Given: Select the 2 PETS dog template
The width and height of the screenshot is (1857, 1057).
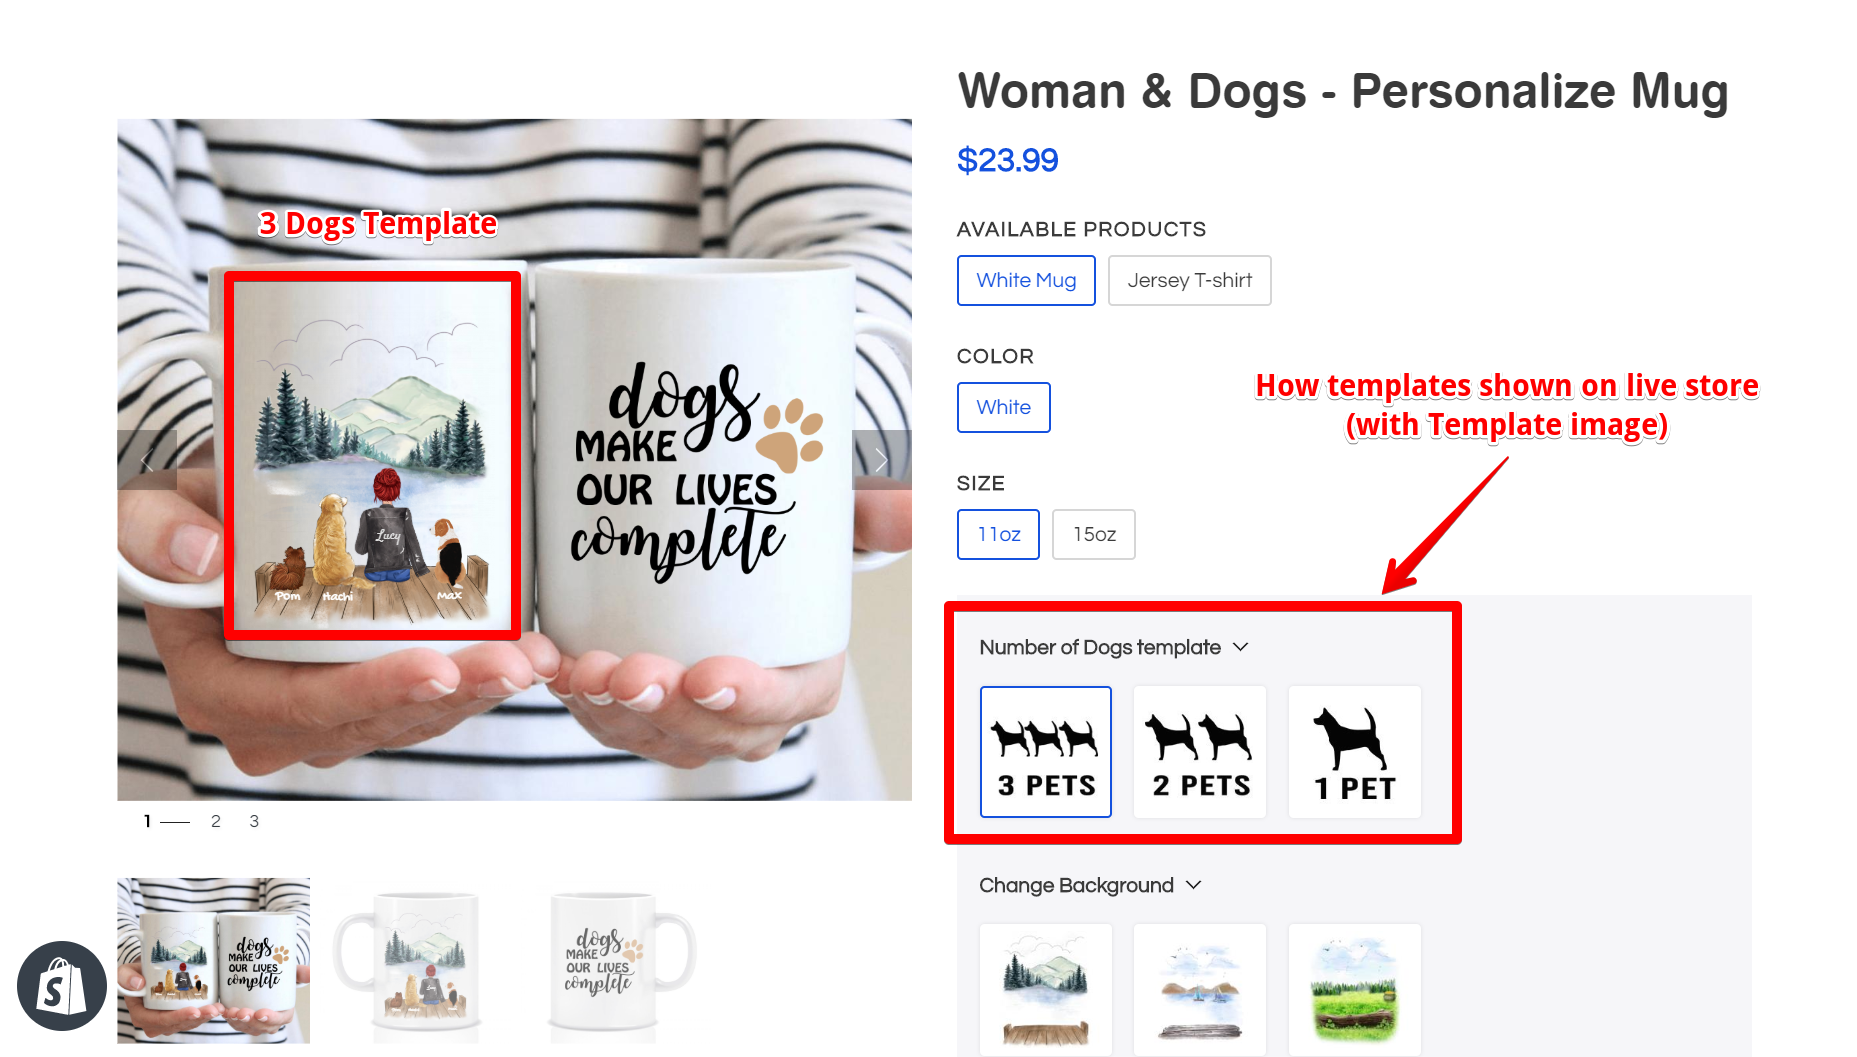Looking at the screenshot, I should (1200, 752).
